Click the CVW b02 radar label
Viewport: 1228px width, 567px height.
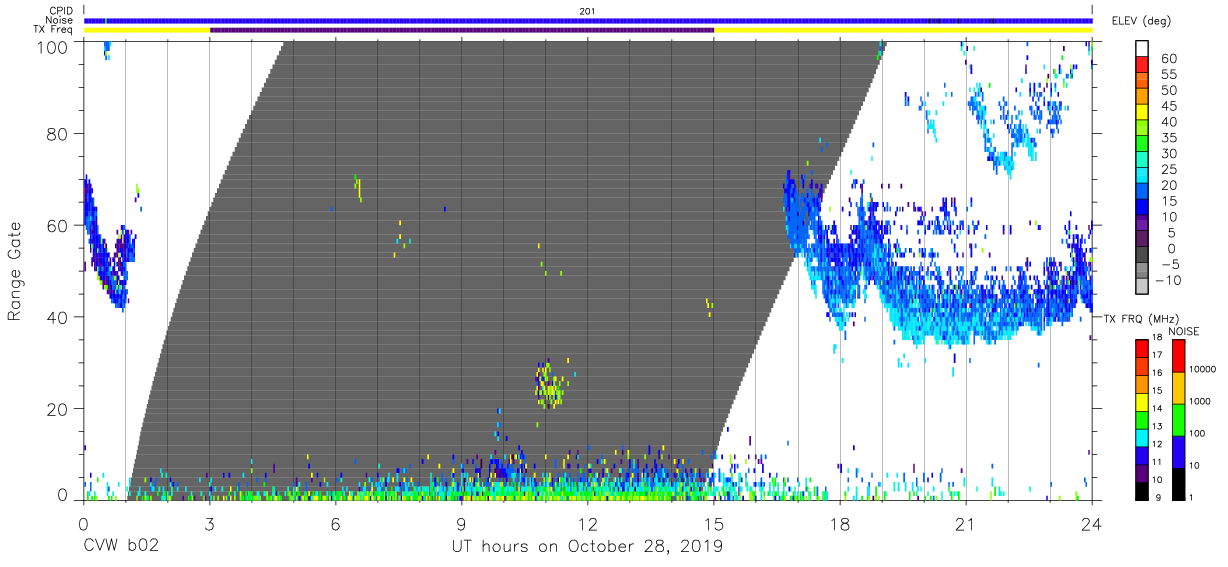121,547
